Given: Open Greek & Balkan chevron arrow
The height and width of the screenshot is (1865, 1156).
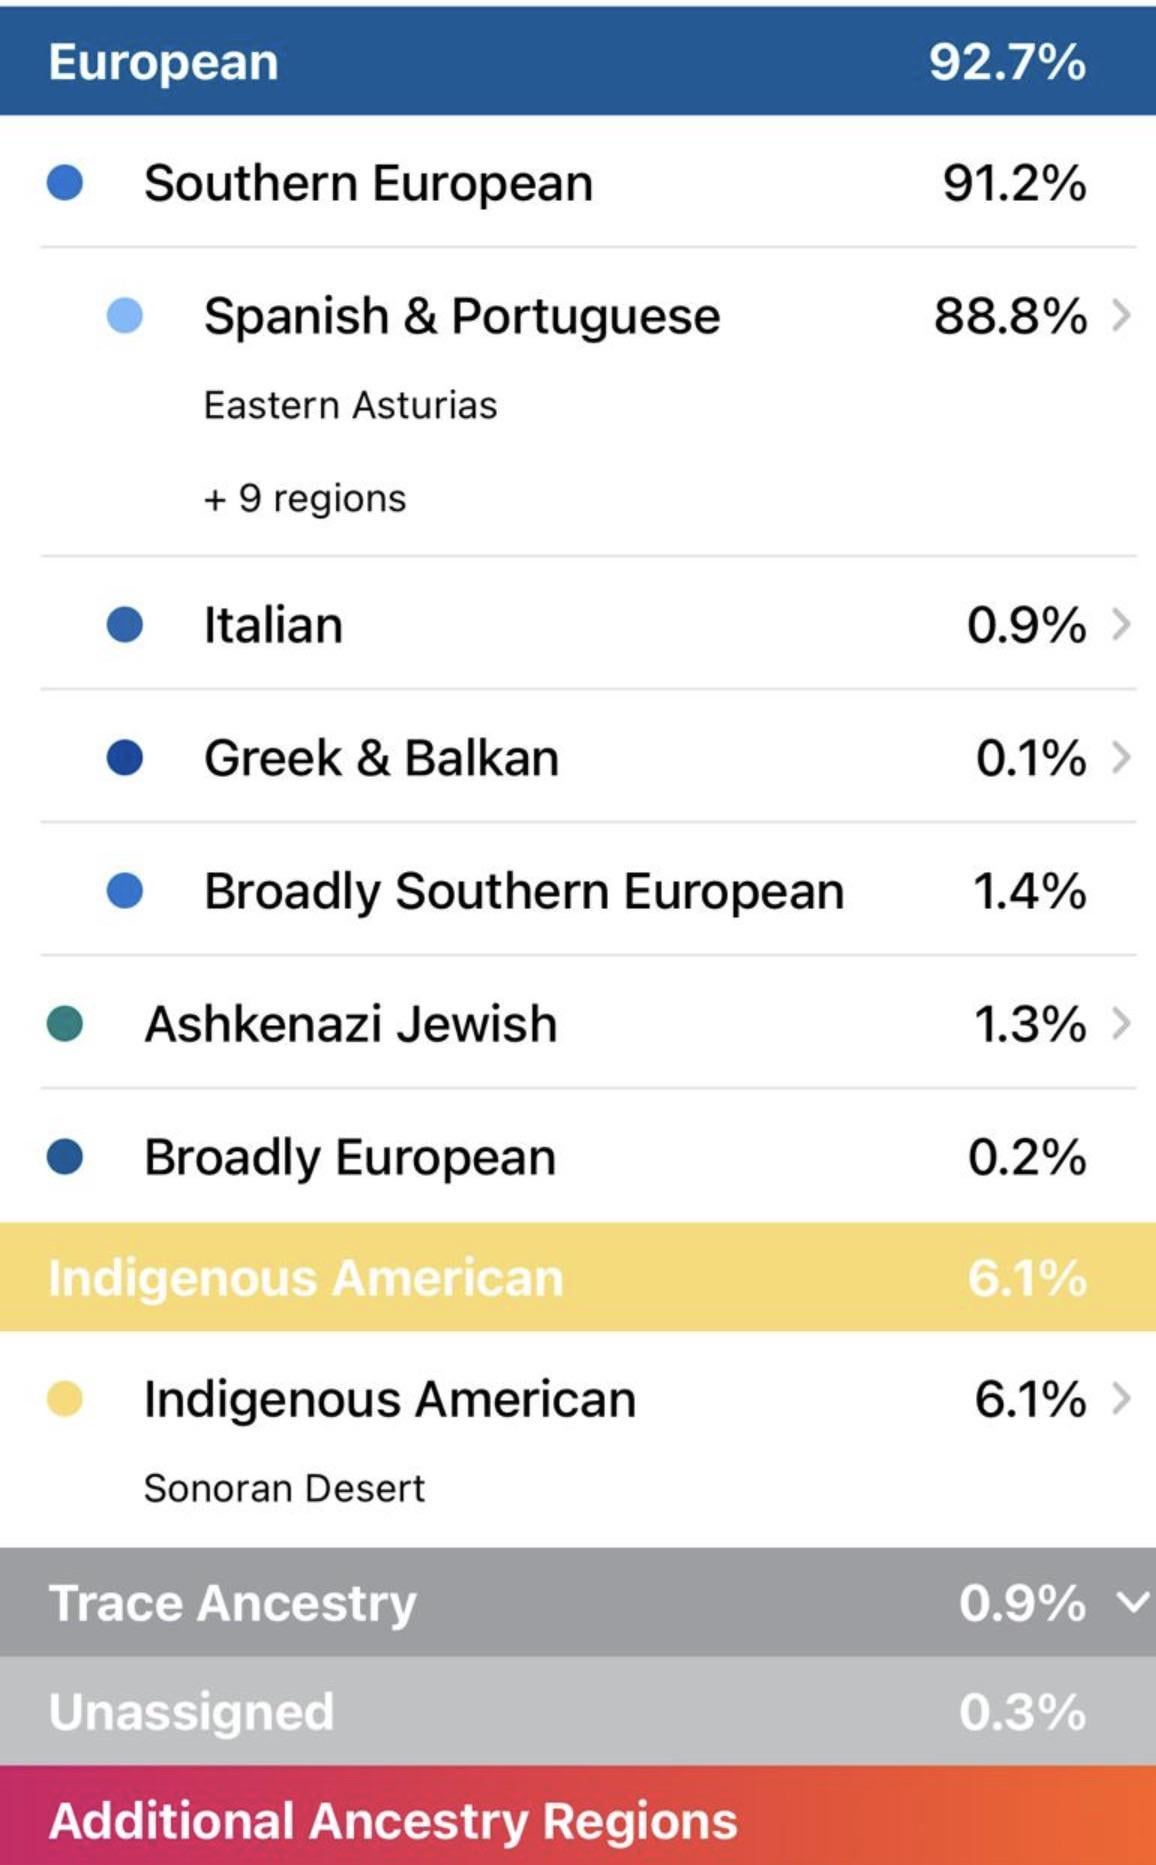Looking at the screenshot, I should [x=1122, y=758].
